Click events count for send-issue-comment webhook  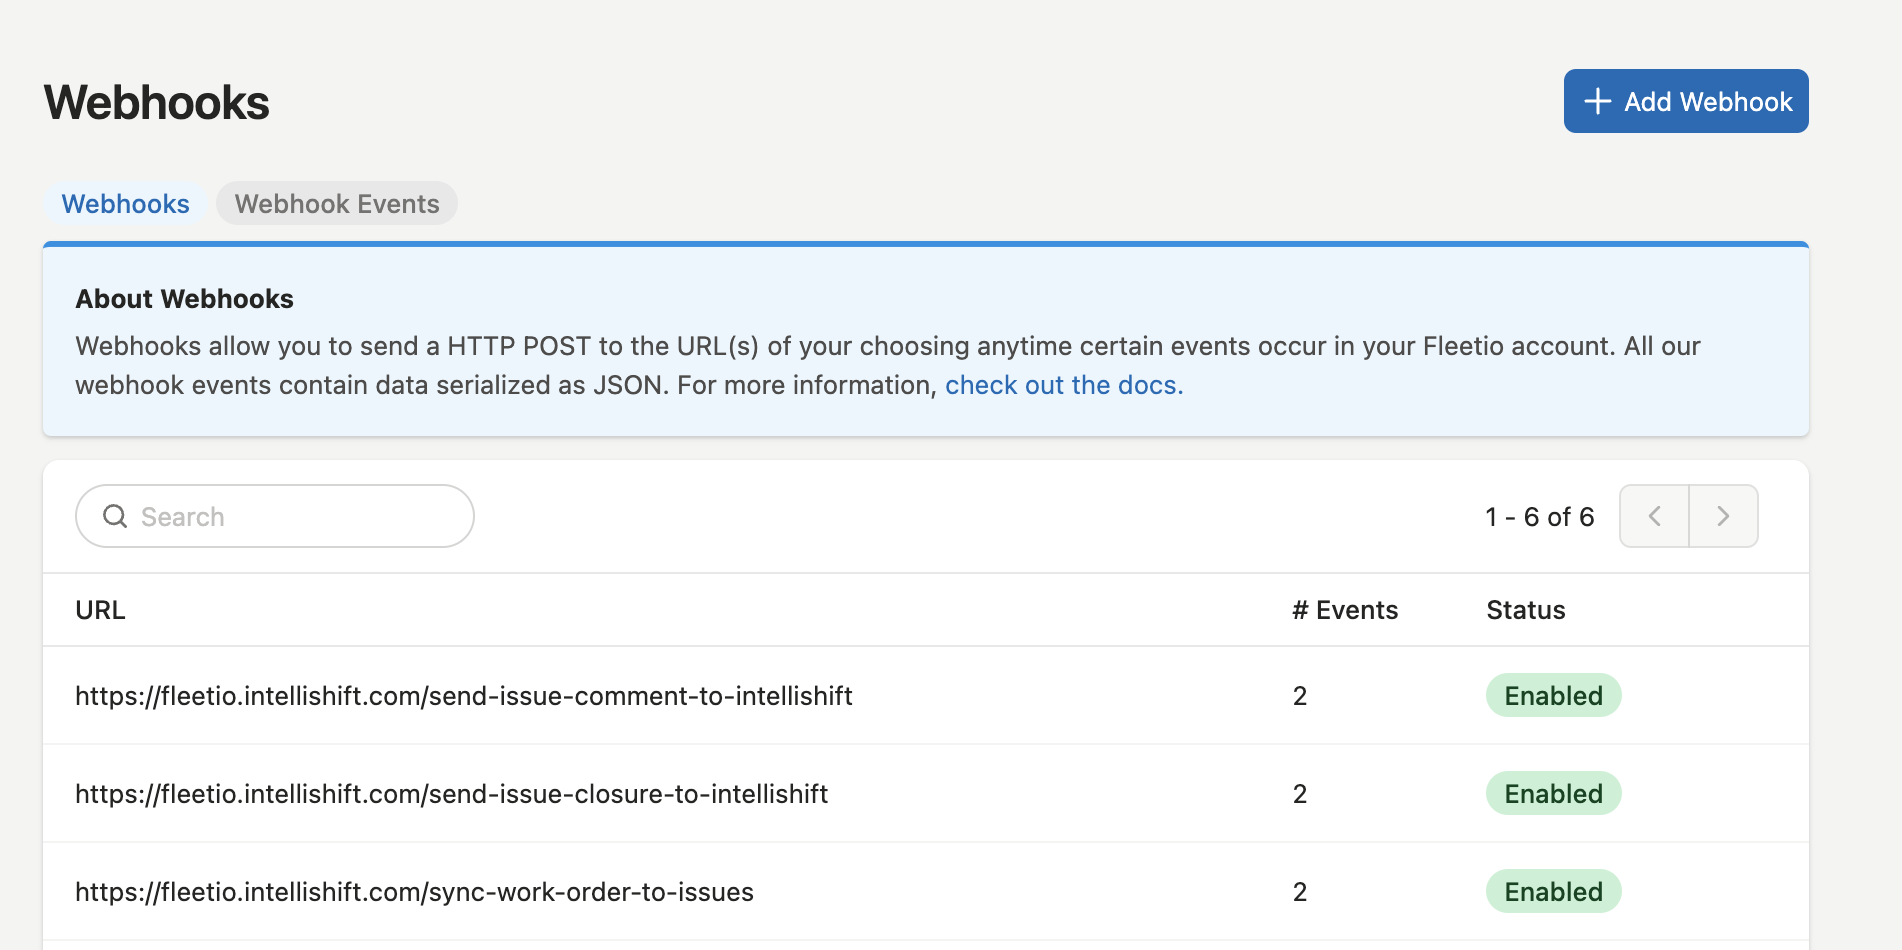pyautogui.click(x=1300, y=696)
